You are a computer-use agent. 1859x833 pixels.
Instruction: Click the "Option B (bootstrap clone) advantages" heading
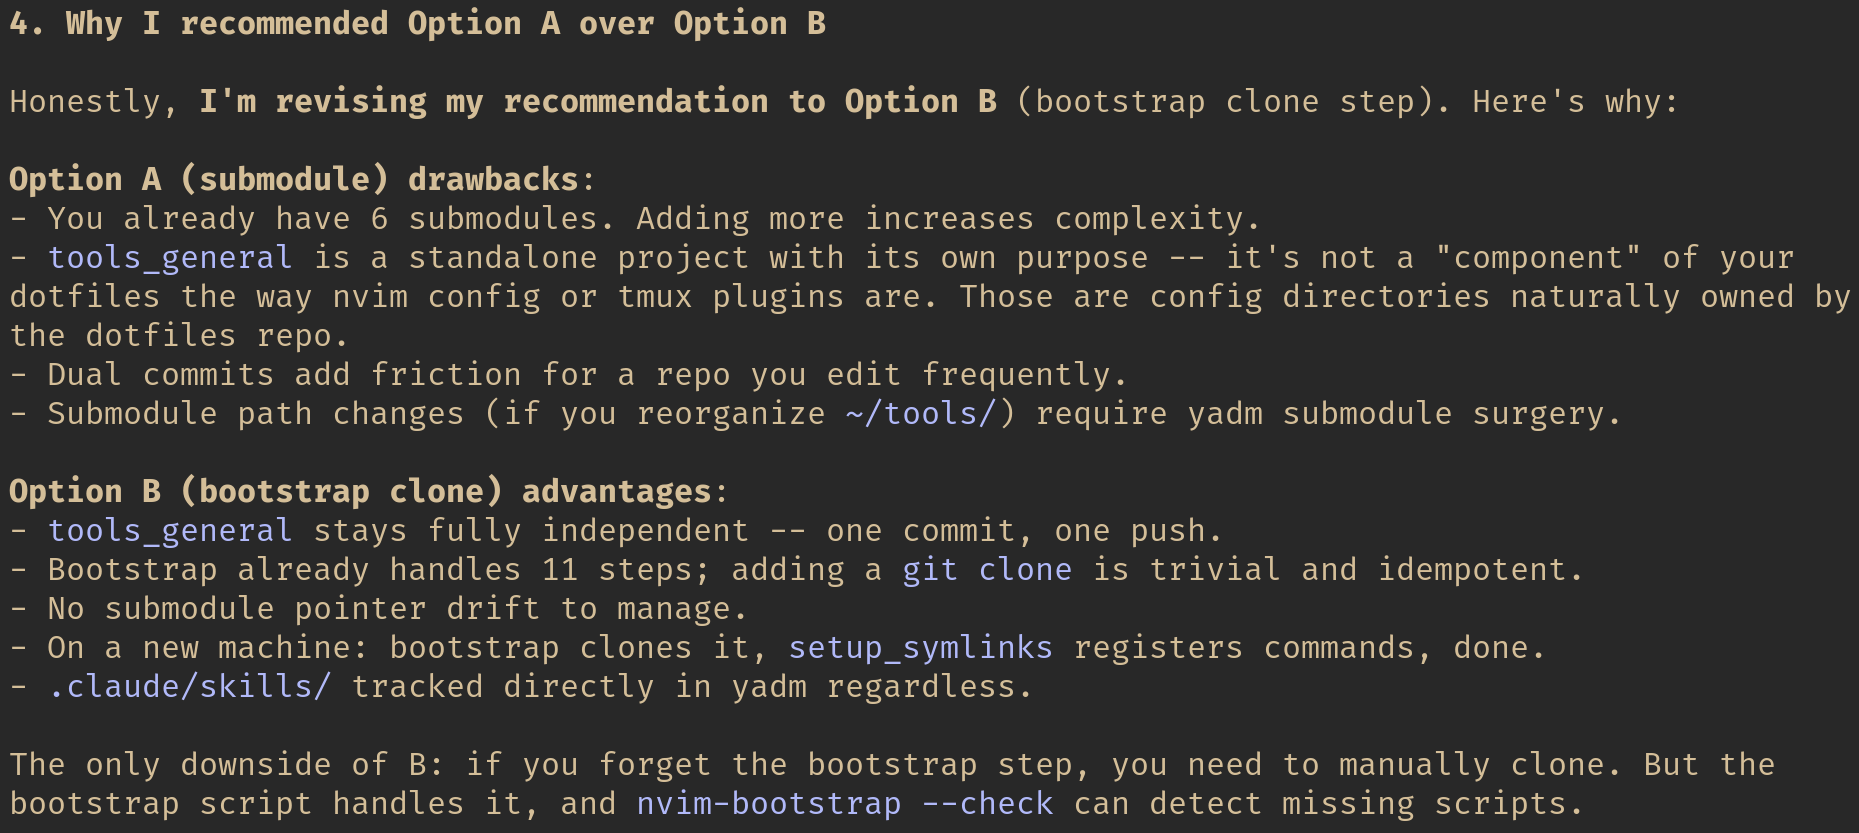(359, 491)
